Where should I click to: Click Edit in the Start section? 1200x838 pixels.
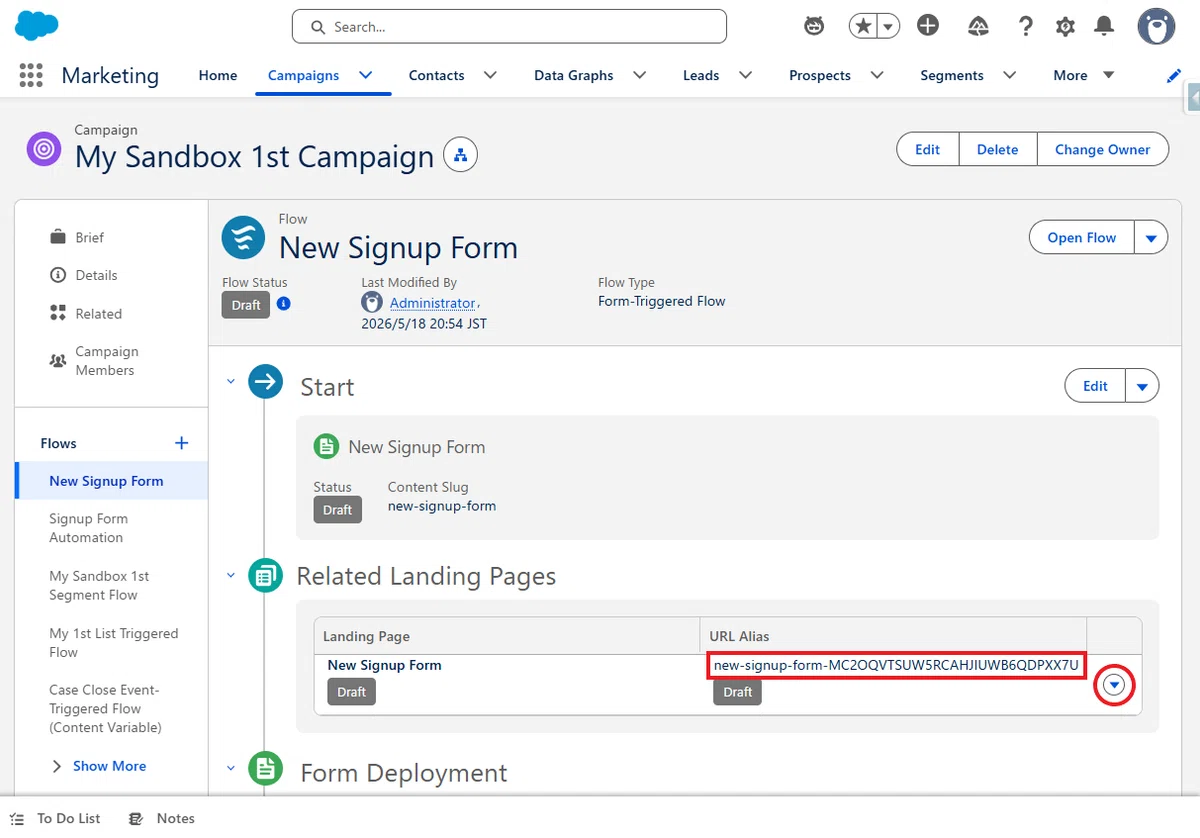(1096, 386)
